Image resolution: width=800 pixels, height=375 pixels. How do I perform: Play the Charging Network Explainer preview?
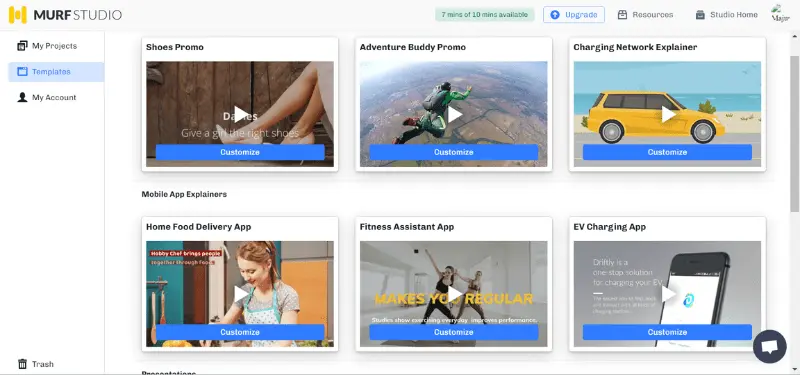pos(668,114)
